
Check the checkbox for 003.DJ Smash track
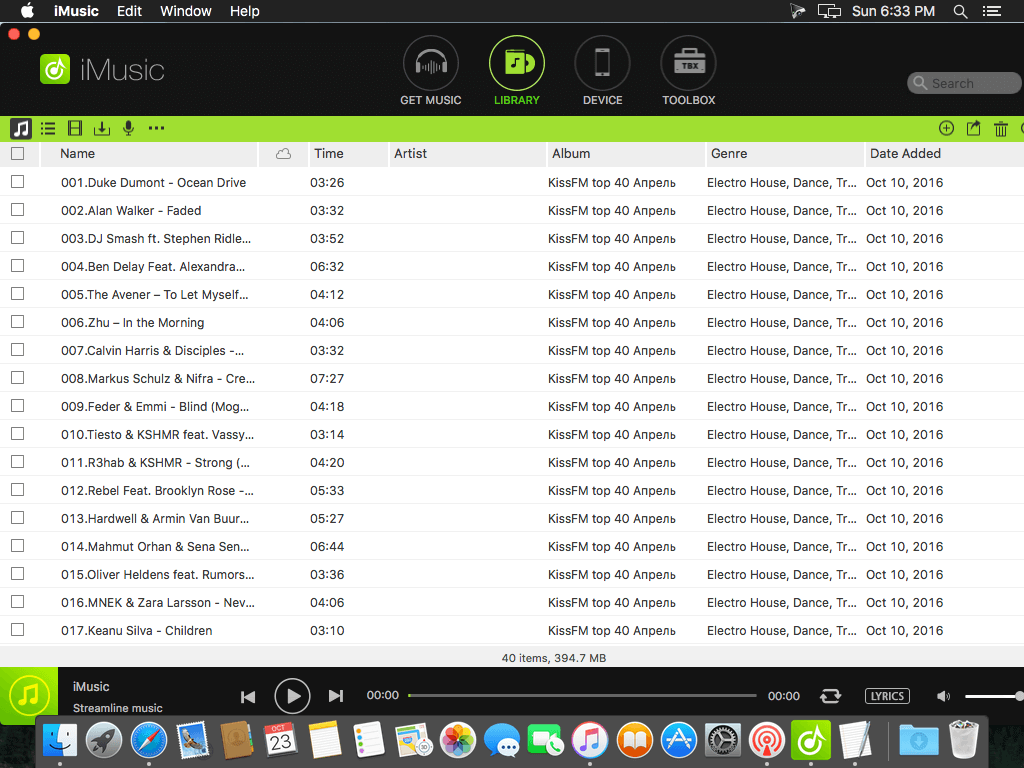coord(15,238)
